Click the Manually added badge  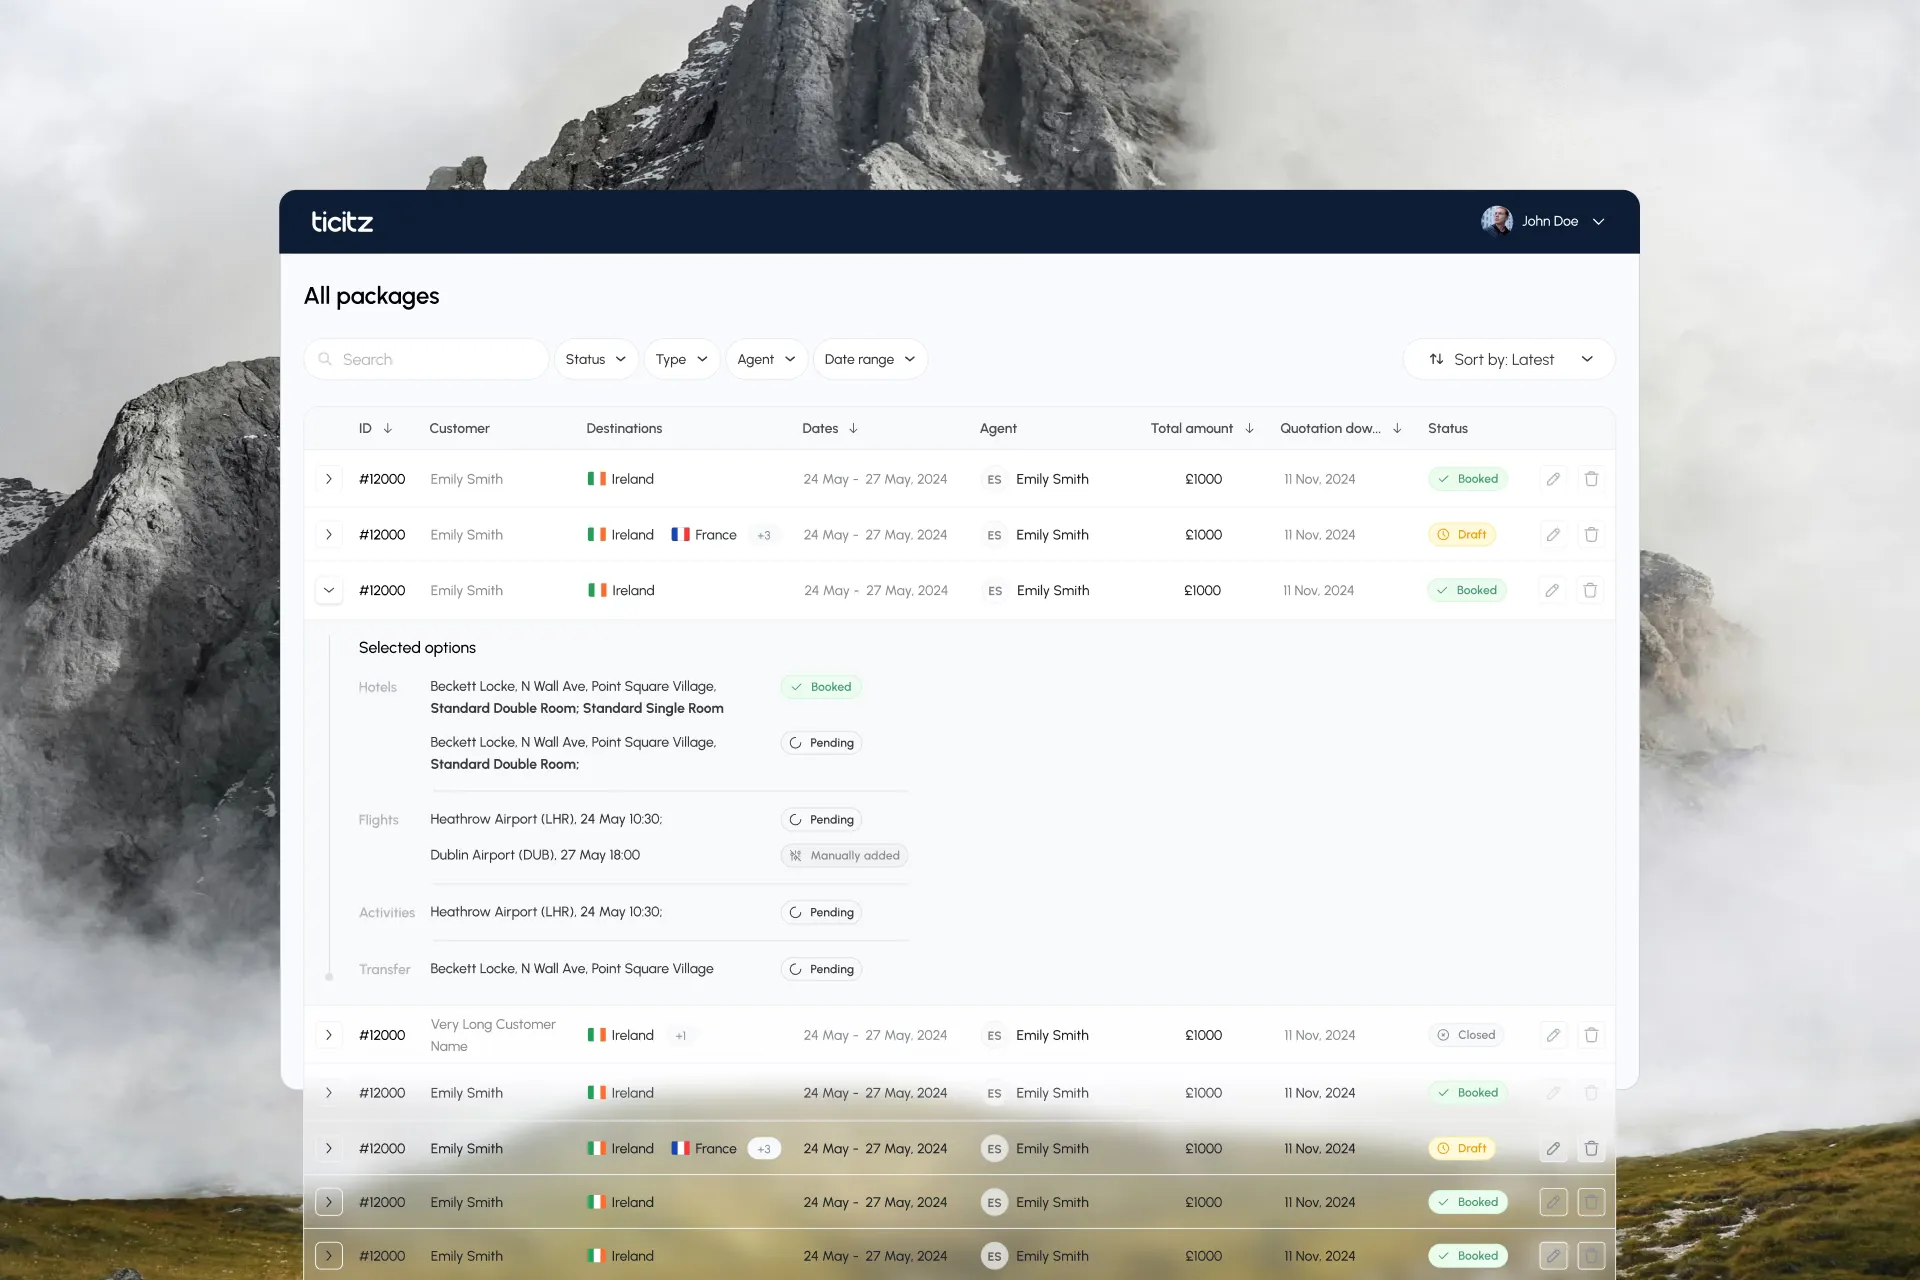845,855
